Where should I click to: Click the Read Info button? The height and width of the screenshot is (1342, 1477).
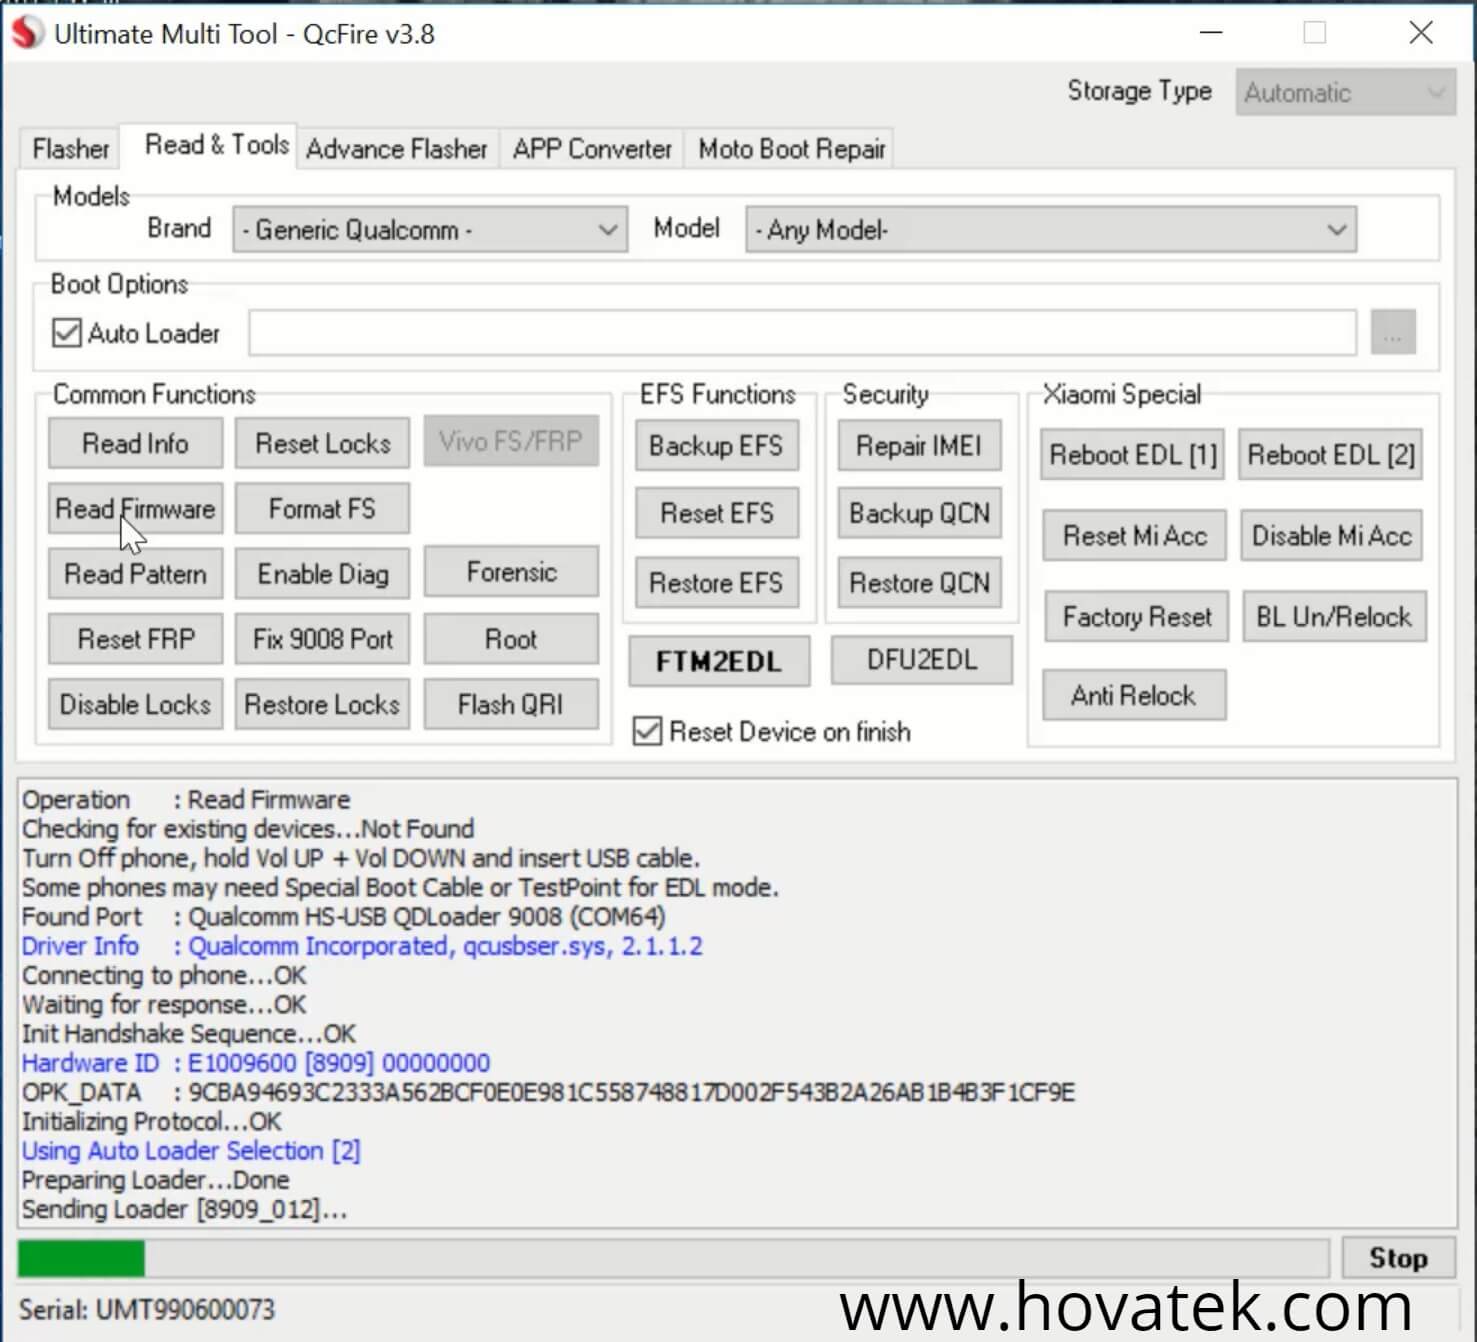pyautogui.click(x=135, y=443)
